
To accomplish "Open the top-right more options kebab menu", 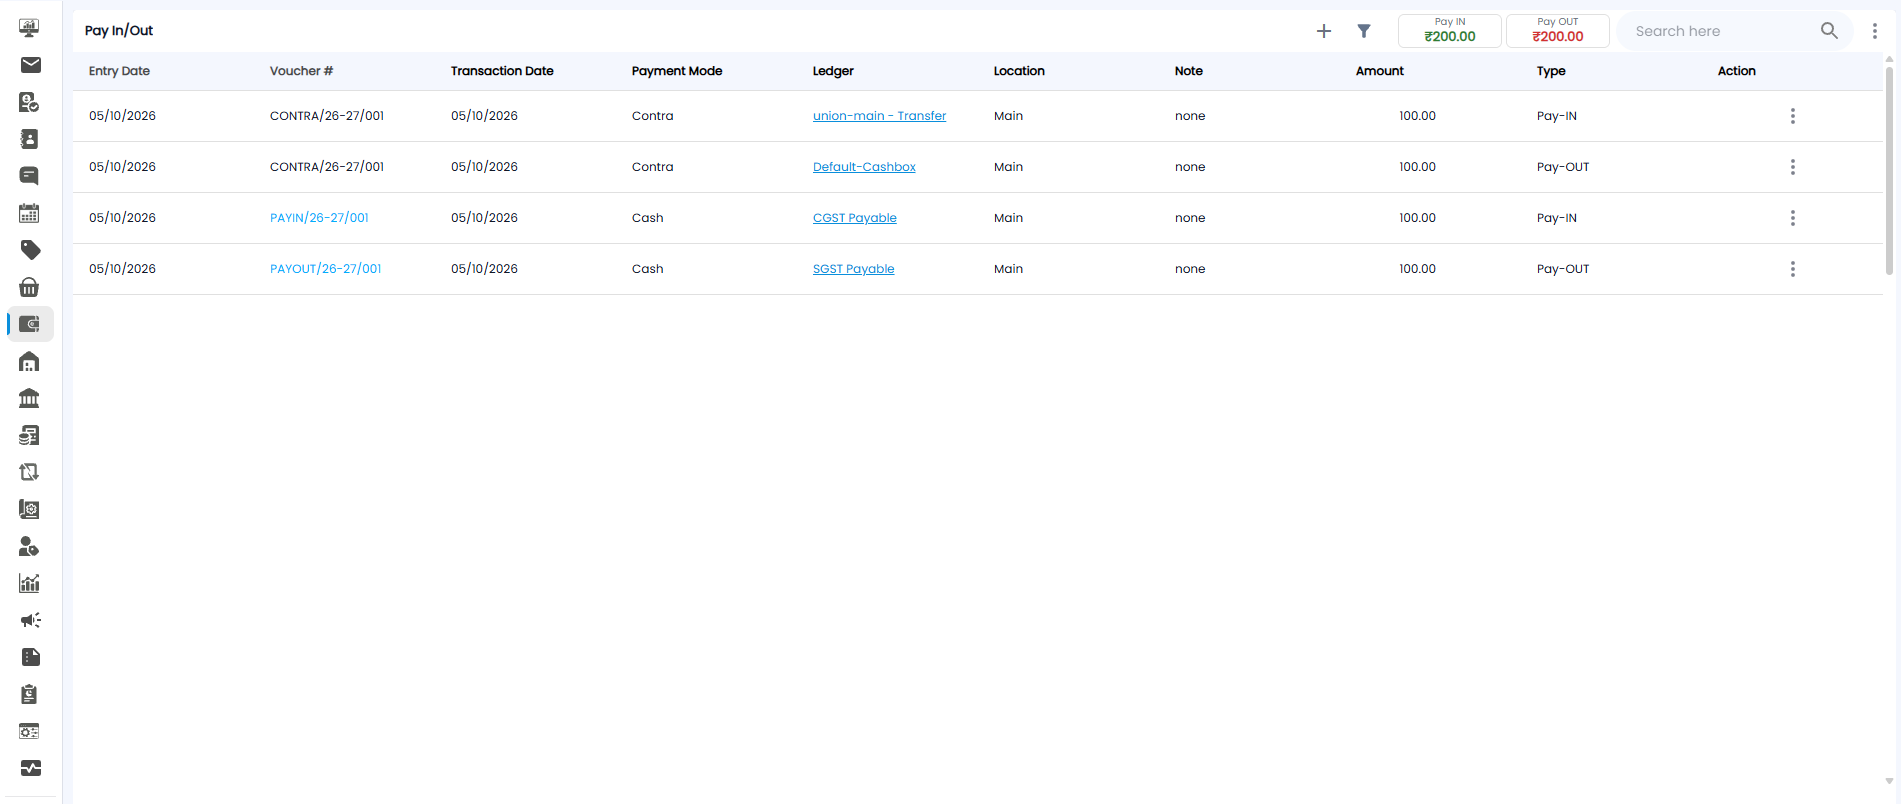I will point(1875,31).
